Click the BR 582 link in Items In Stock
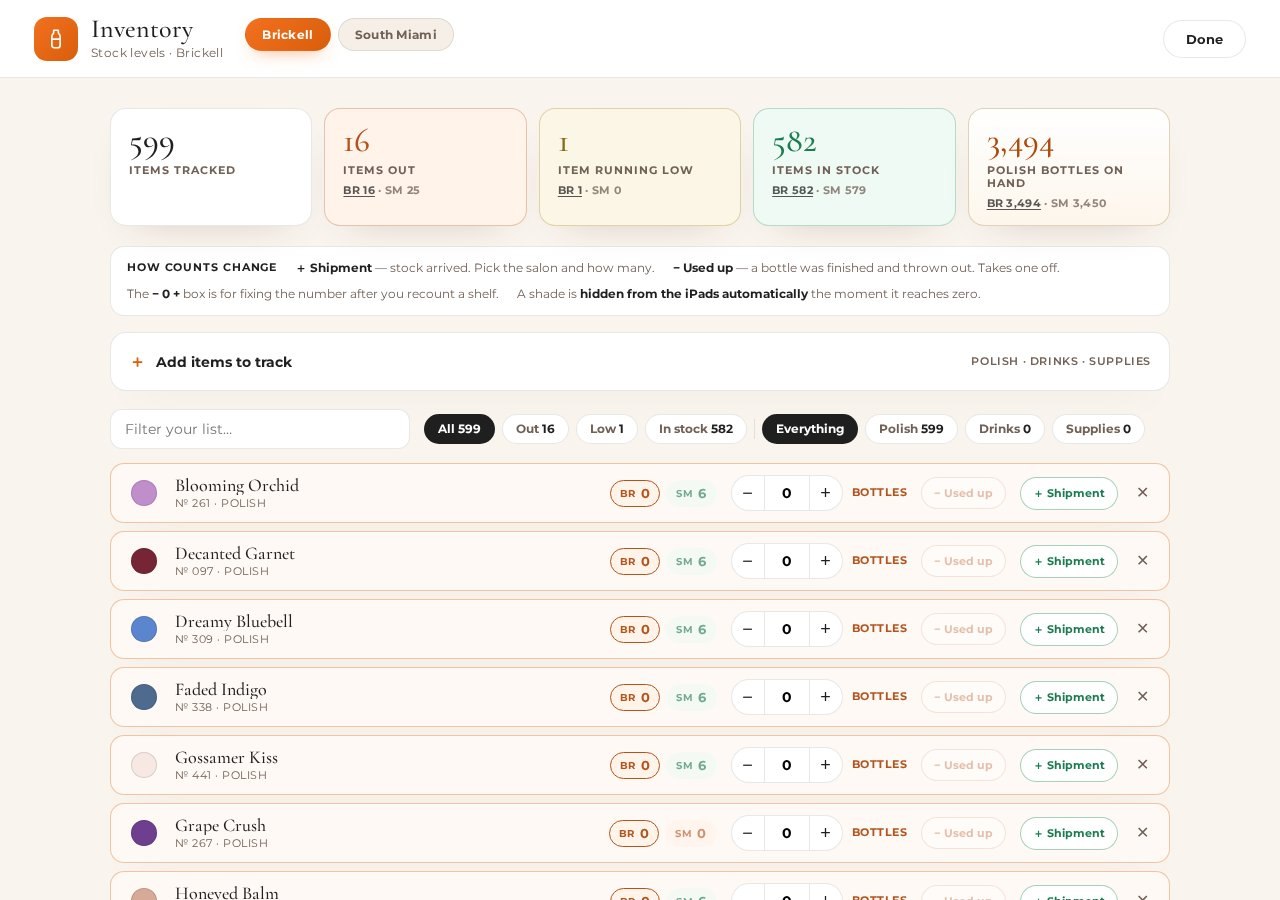Image resolution: width=1280 pixels, height=900 pixels. [792, 190]
